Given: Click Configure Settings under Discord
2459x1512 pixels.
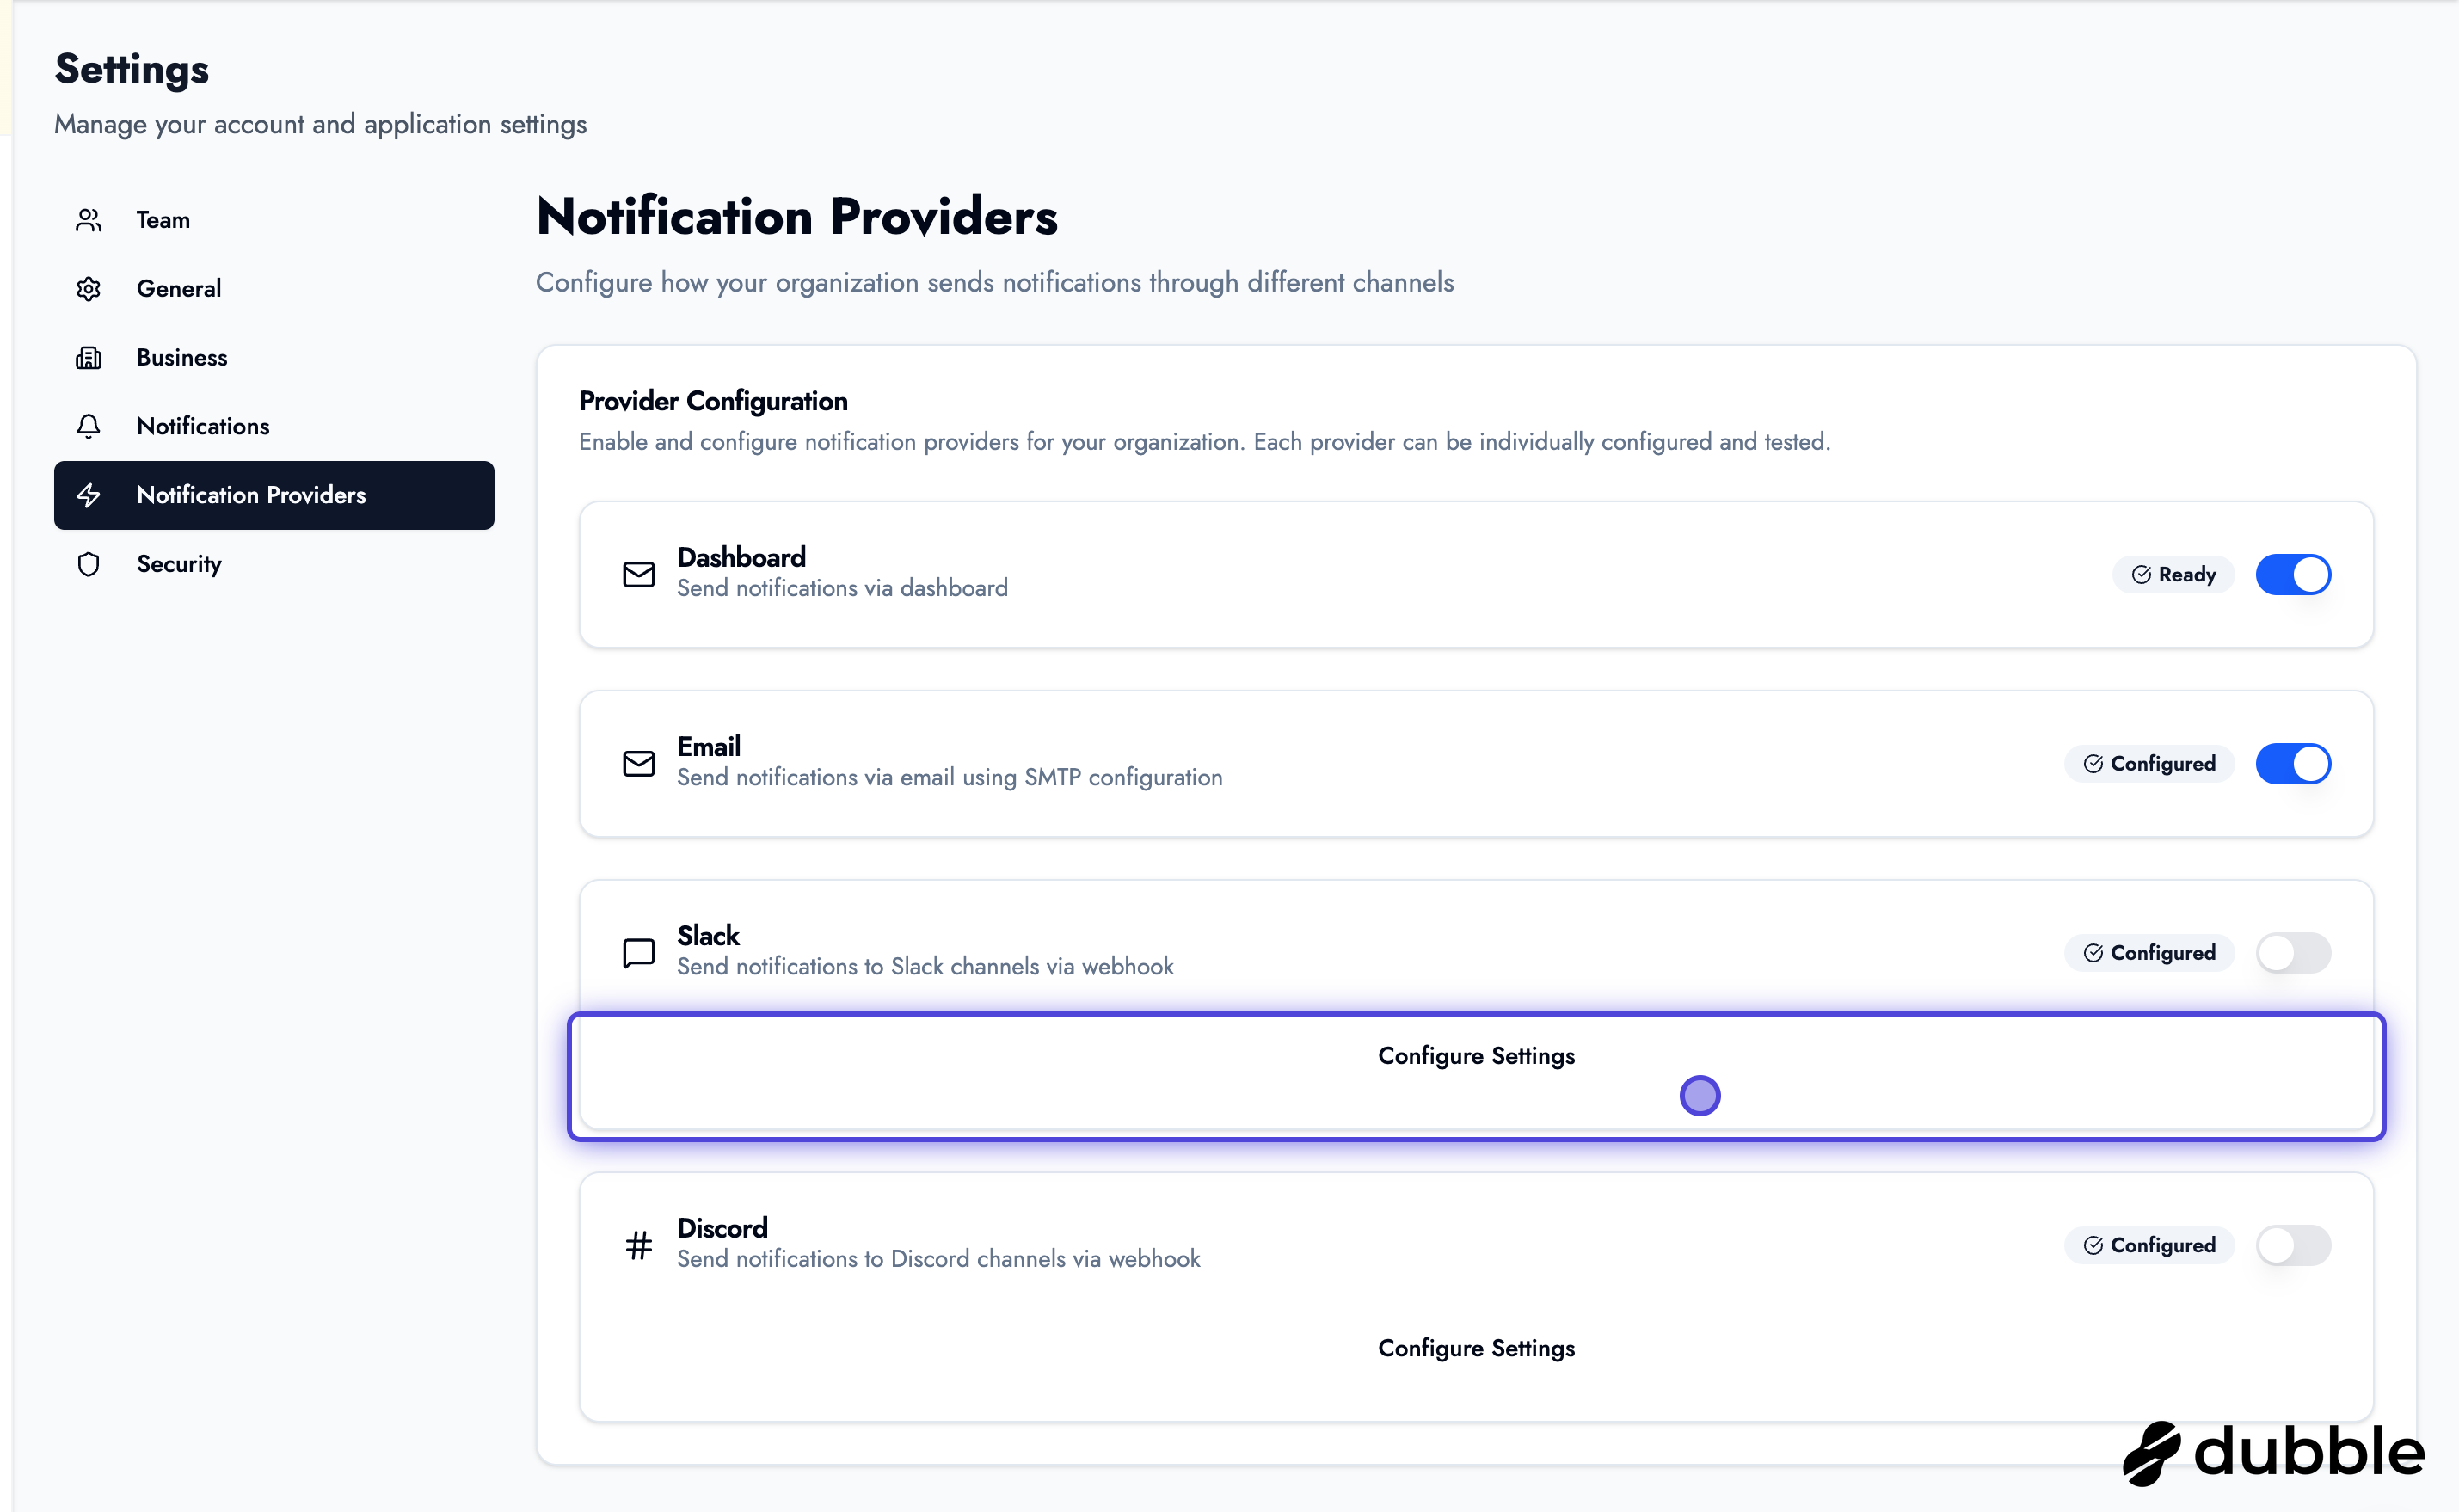Looking at the screenshot, I should click(x=1477, y=1348).
